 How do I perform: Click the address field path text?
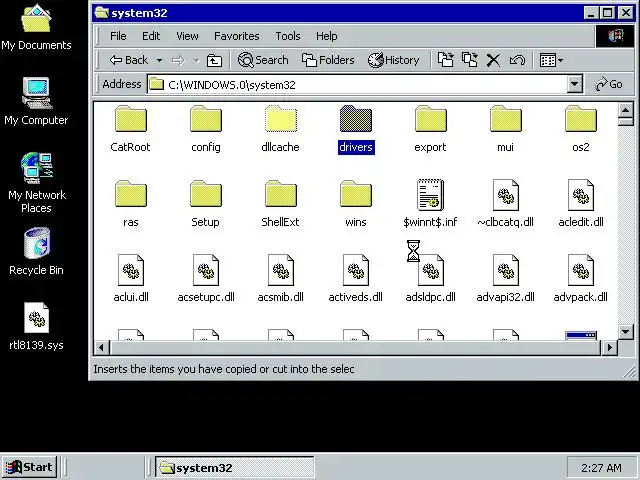tap(232, 85)
